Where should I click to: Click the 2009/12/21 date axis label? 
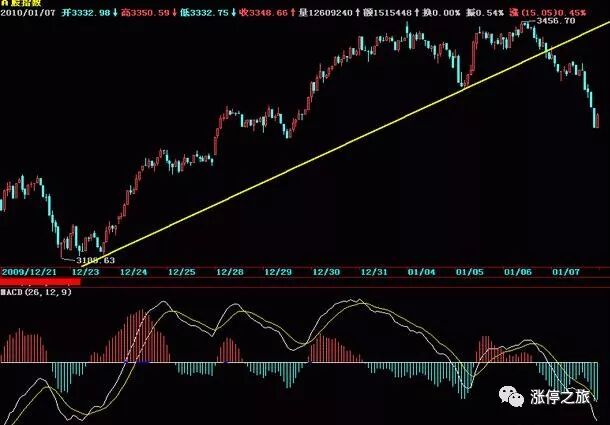pyautogui.click(x=29, y=272)
